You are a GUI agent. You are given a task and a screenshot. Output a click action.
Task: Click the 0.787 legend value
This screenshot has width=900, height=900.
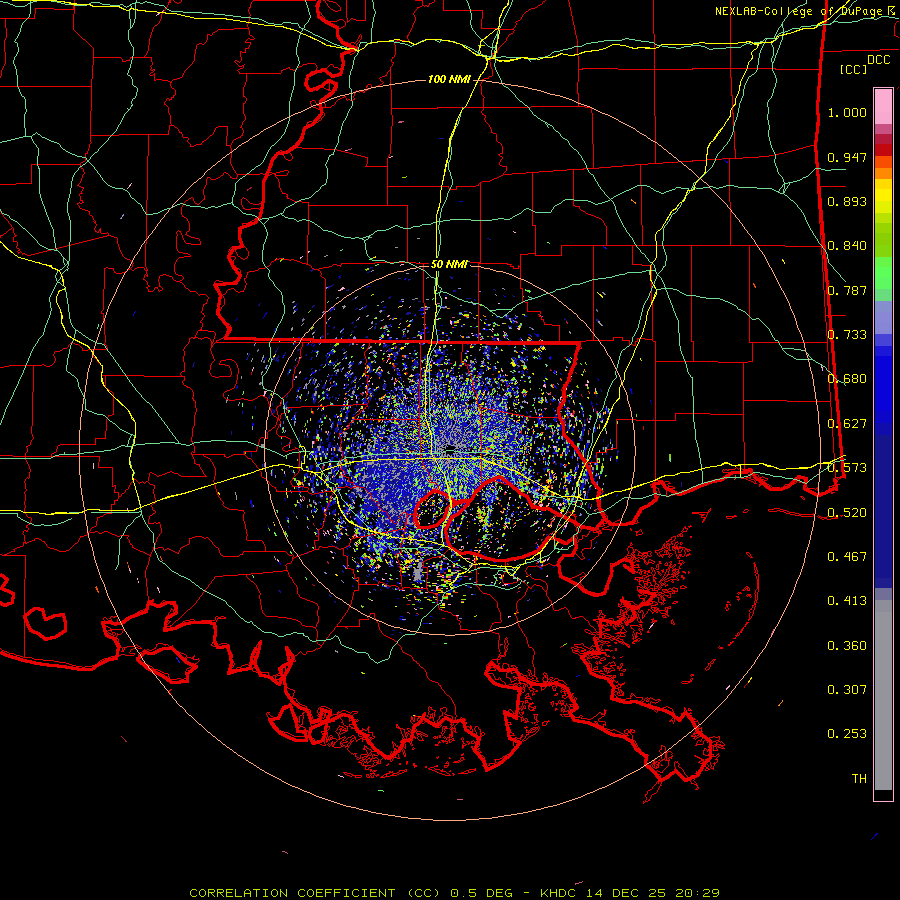click(x=847, y=290)
